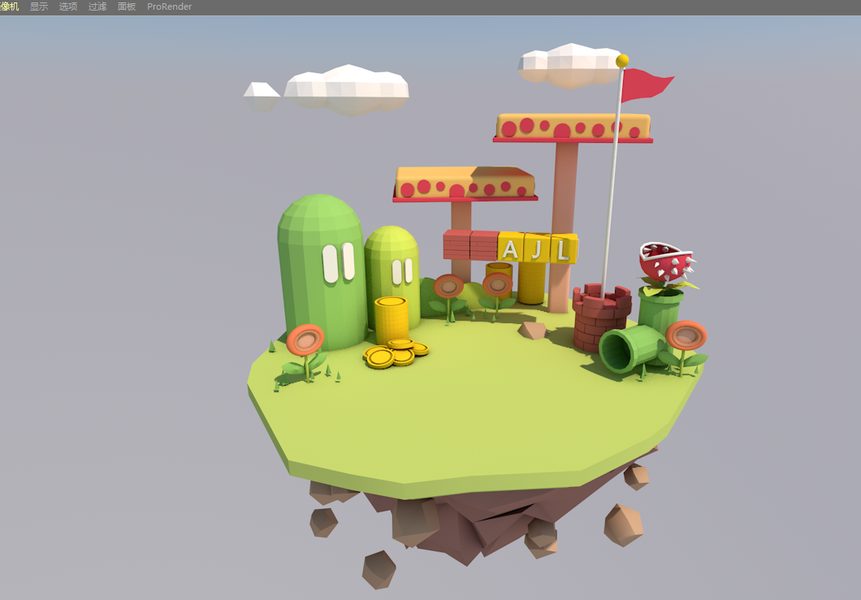Screen dimensions: 861x600
Task: Select the red flag on the pole
Action: tap(646, 85)
